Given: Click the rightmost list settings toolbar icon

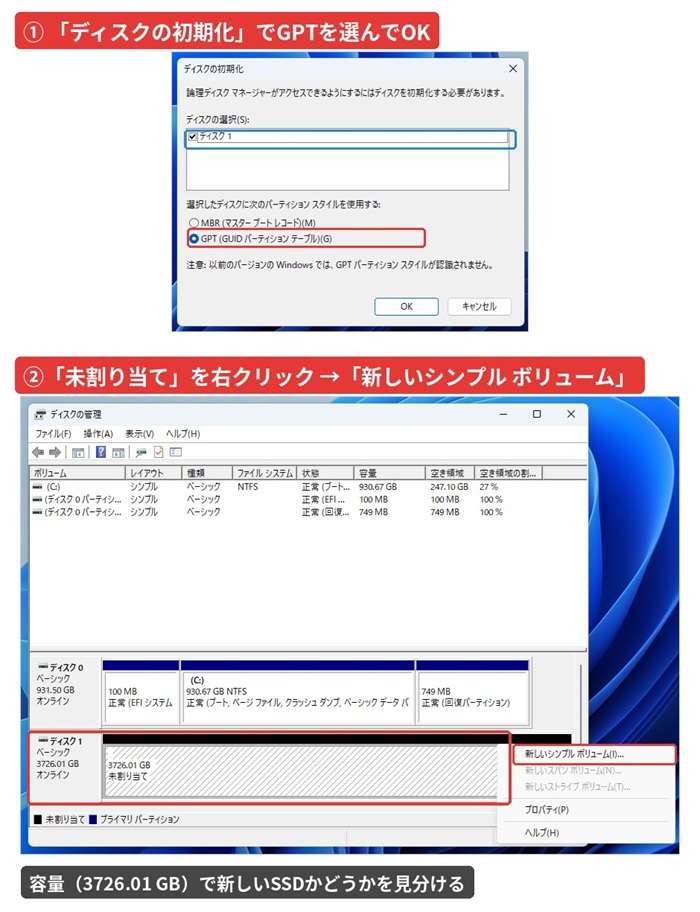Looking at the screenshot, I should [x=176, y=452].
